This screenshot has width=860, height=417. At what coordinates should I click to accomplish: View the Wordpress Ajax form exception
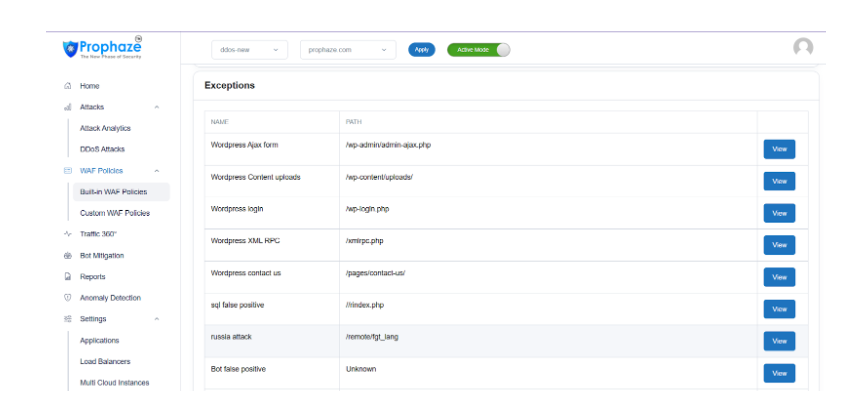click(x=779, y=149)
